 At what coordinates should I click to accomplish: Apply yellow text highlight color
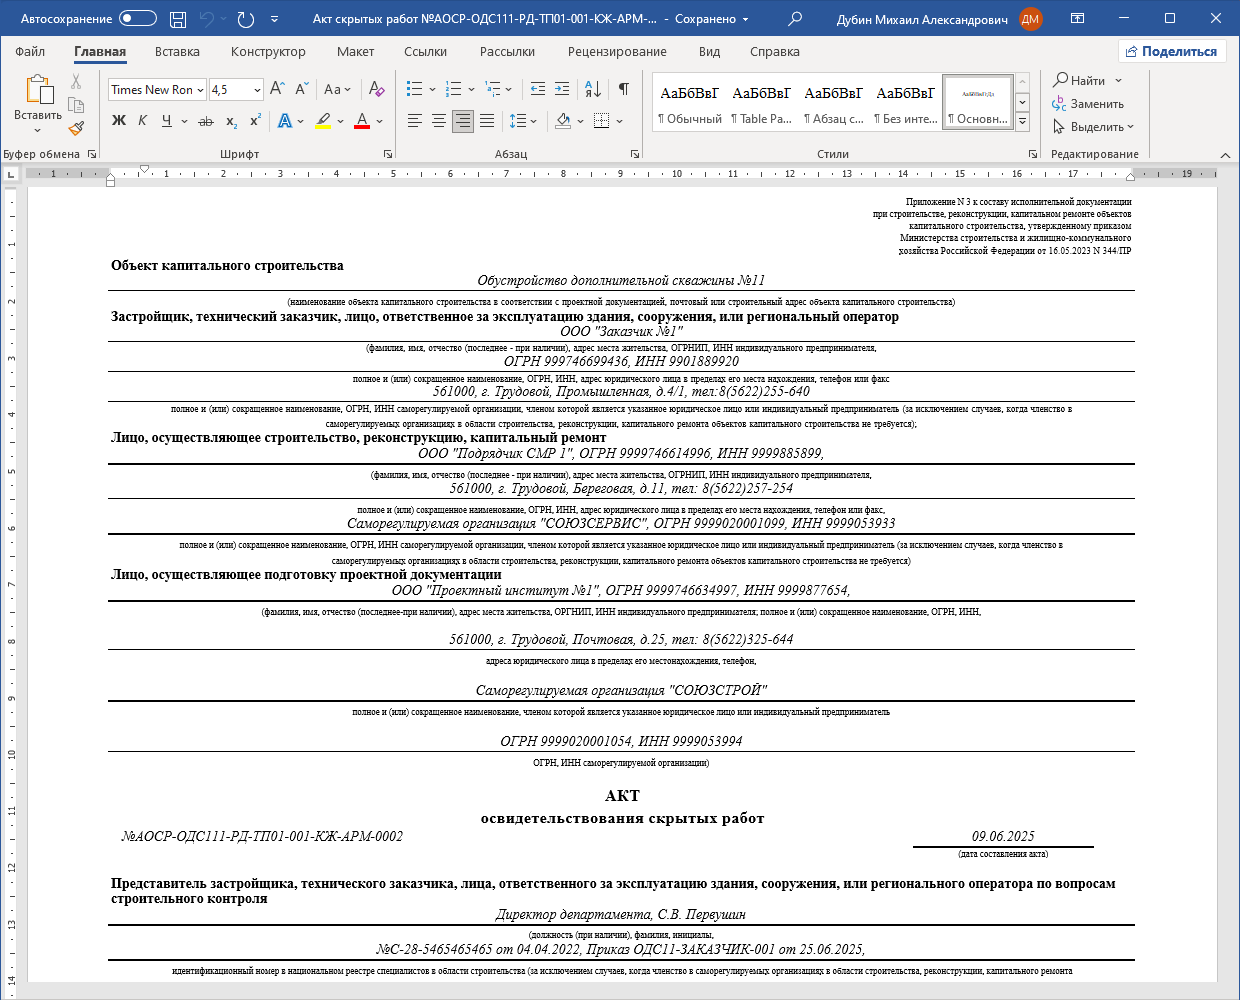323,121
